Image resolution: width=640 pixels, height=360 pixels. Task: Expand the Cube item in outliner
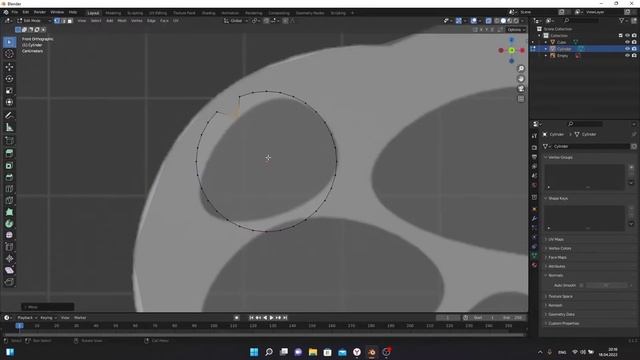coord(546,42)
